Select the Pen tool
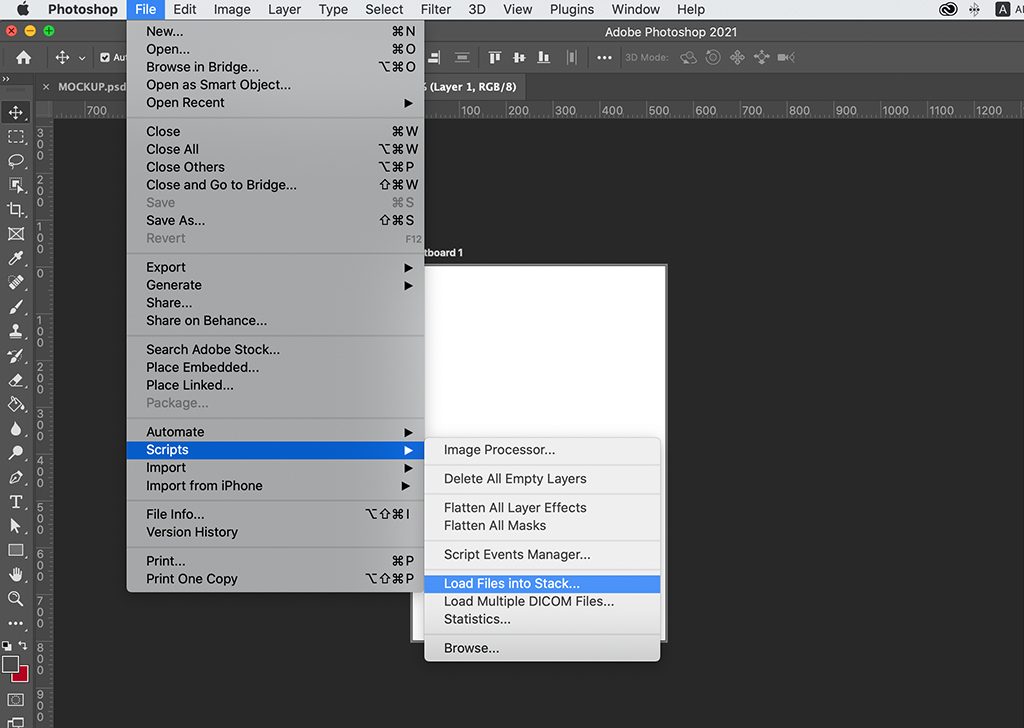1024x728 pixels. coord(16,477)
